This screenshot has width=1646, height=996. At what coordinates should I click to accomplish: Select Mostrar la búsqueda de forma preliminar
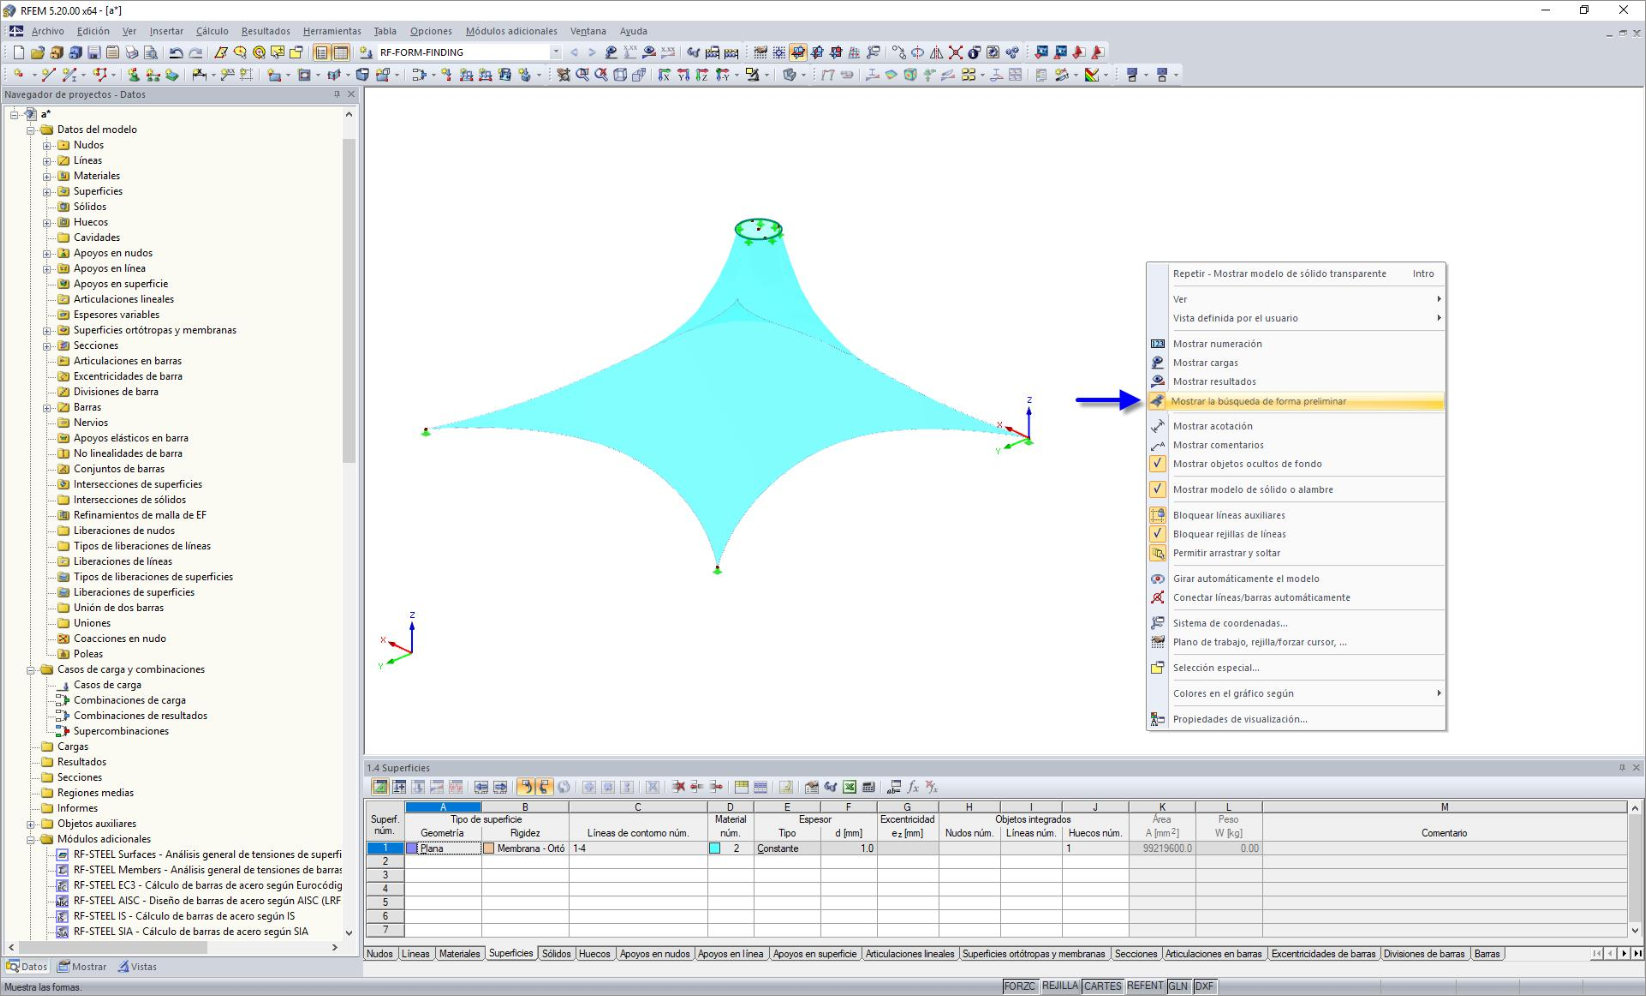(x=1296, y=401)
